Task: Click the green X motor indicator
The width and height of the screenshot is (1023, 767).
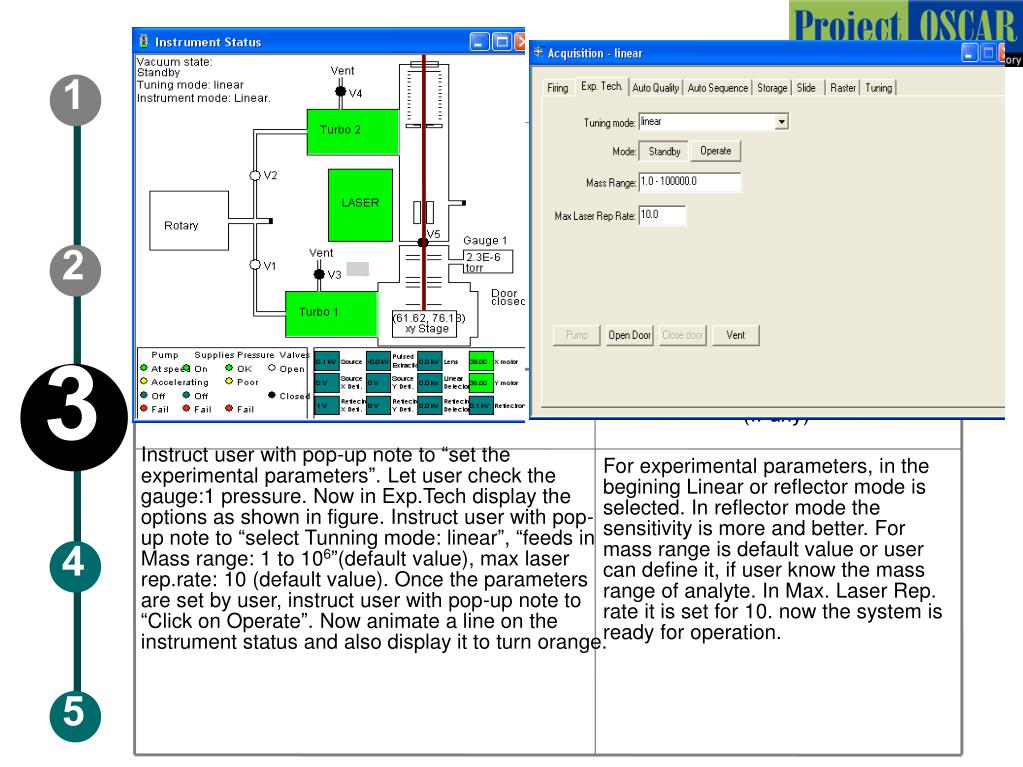Action: coord(481,361)
